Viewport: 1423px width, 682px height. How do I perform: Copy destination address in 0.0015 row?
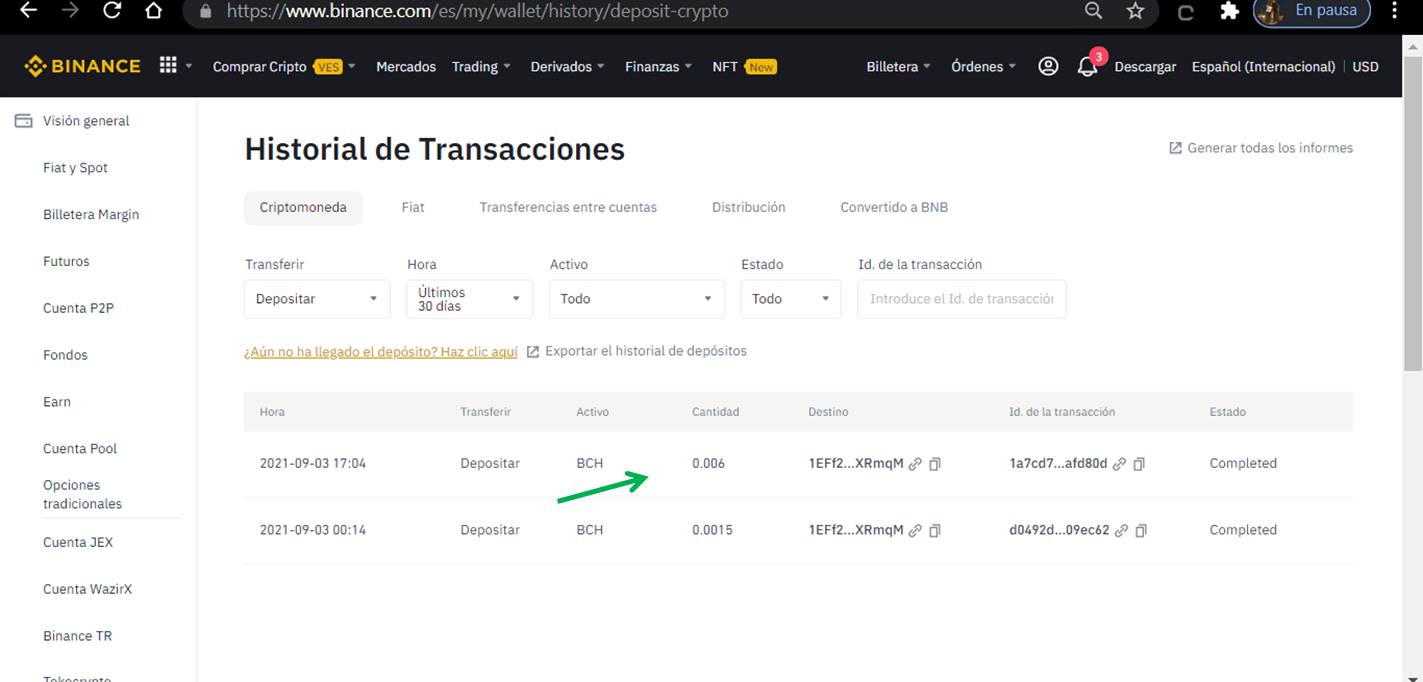click(935, 531)
